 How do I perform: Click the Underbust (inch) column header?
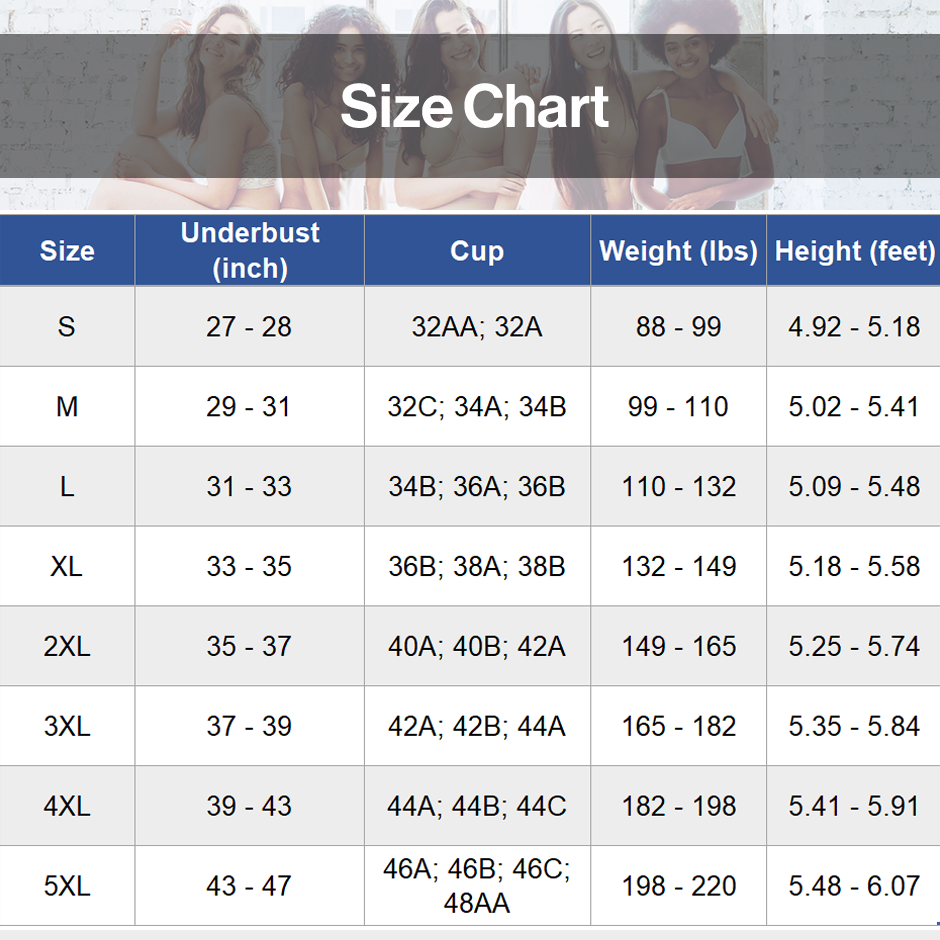[x=250, y=250]
